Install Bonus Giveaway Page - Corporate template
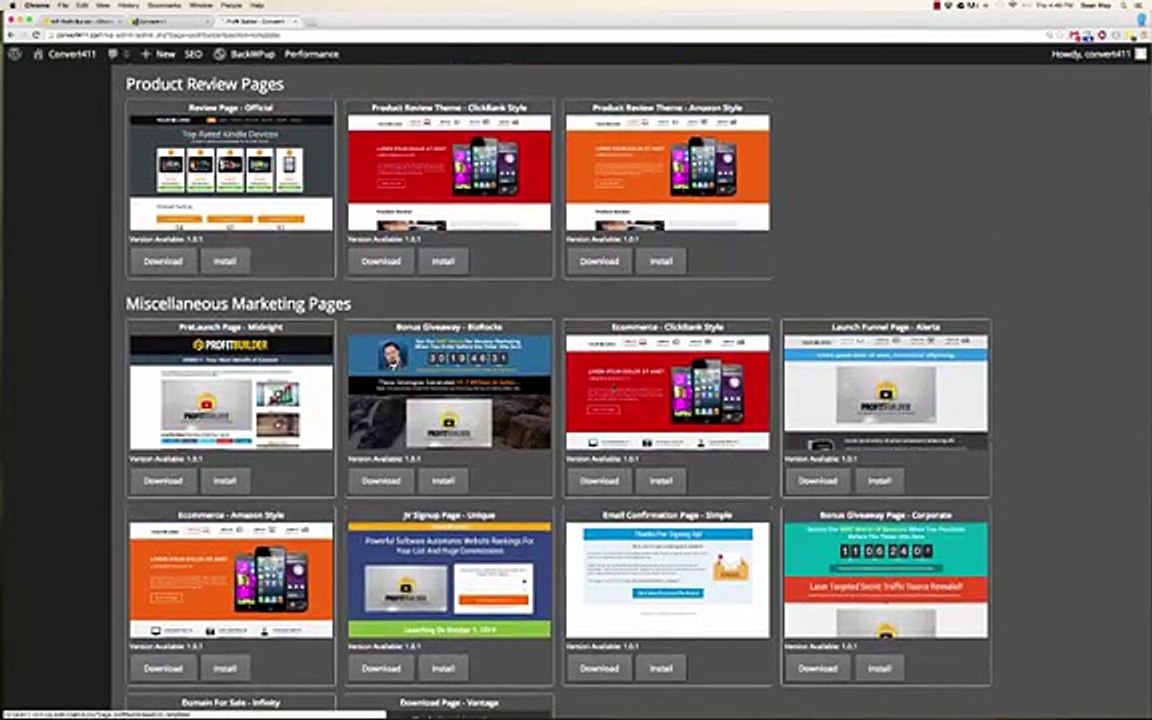Screen dimensions: 1152x720 tap(879, 668)
